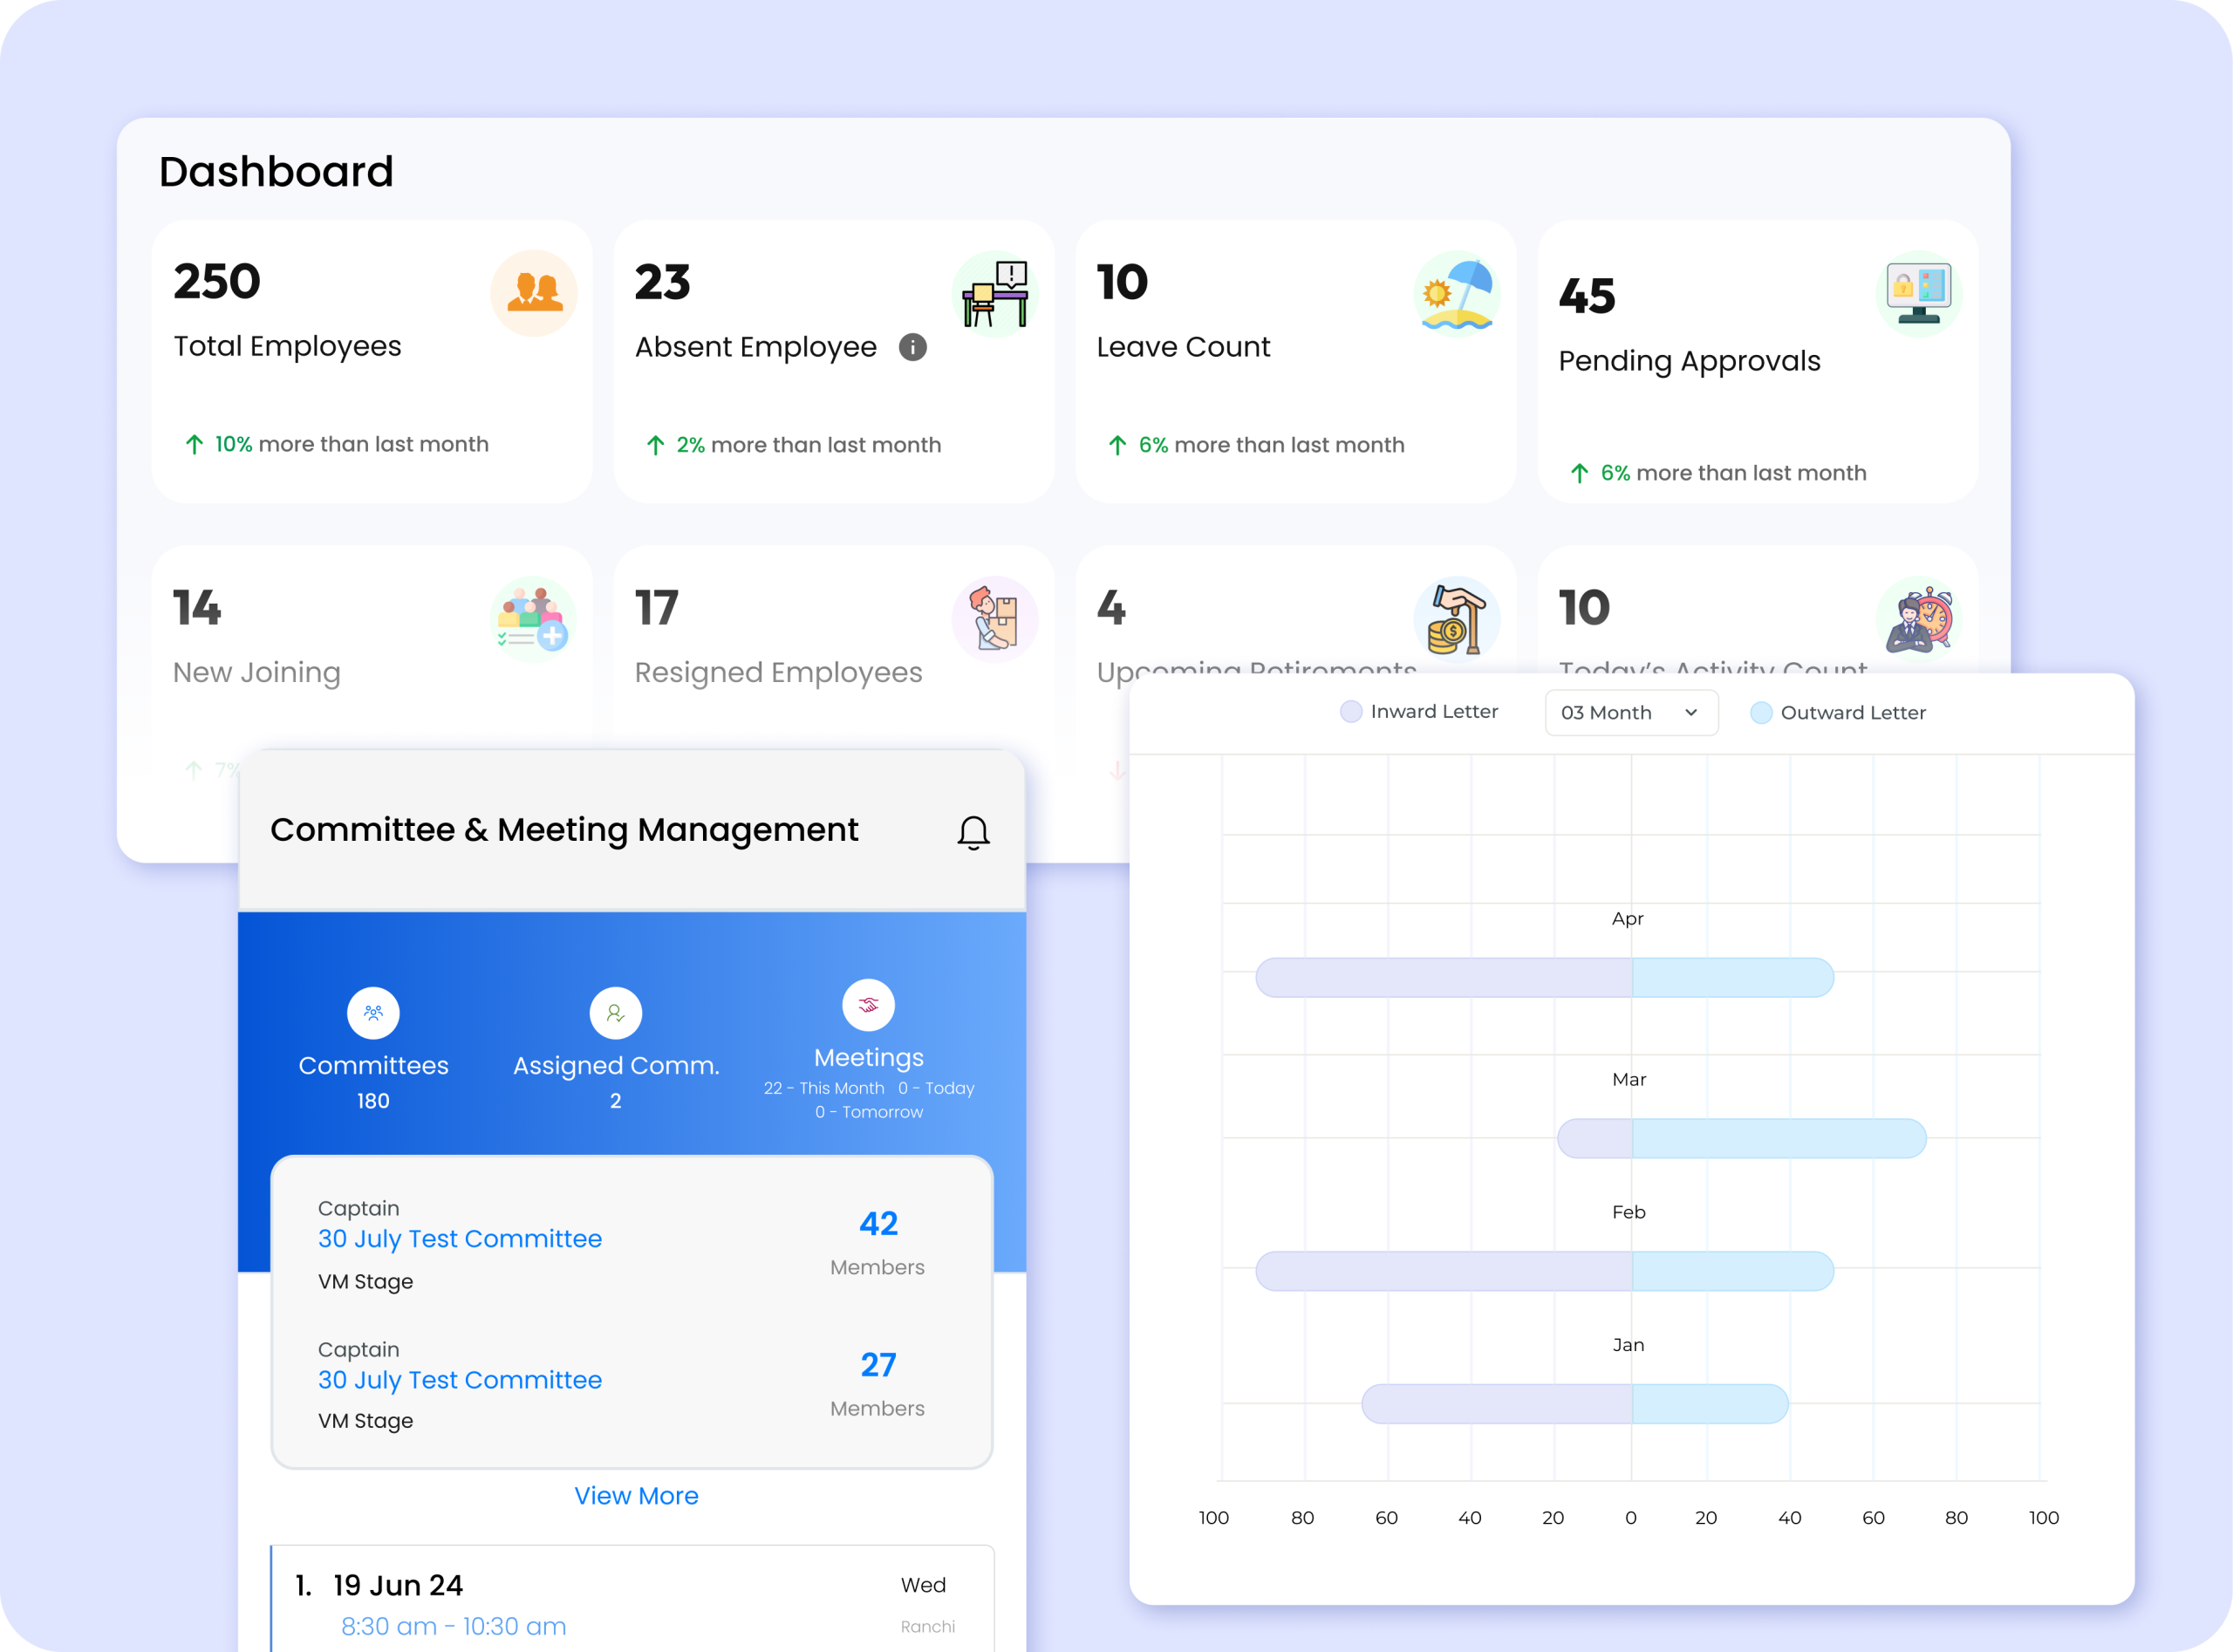Image resolution: width=2233 pixels, height=1652 pixels.
Task: Click the Committees people icon
Action: [x=373, y=1013]
